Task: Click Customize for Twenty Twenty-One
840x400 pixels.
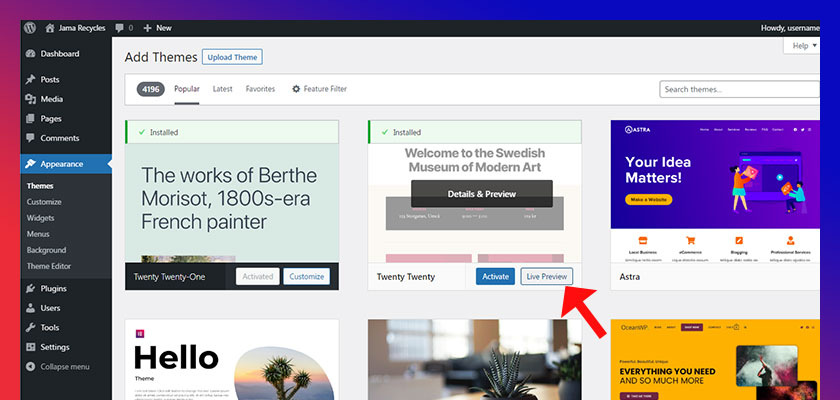Action: 306,276
